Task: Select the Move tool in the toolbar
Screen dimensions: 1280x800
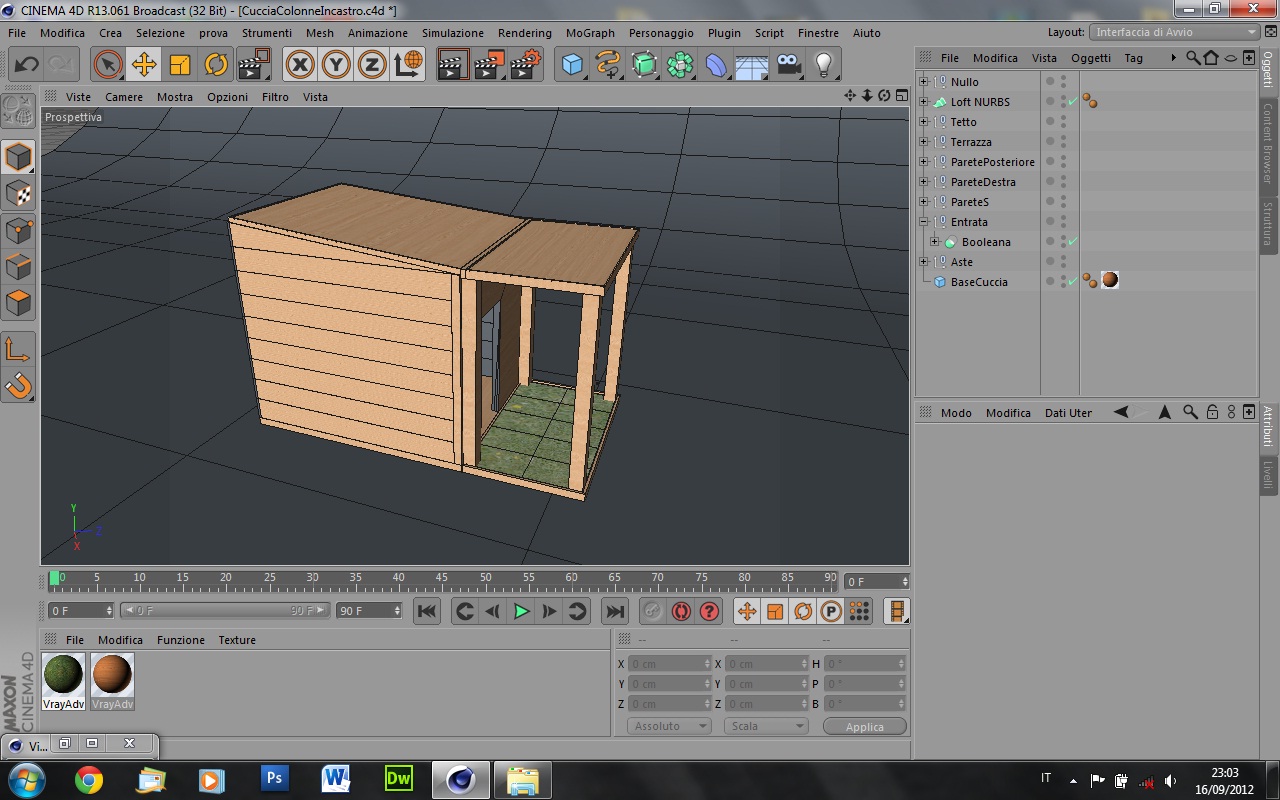Action: click(x=144, y=65)
